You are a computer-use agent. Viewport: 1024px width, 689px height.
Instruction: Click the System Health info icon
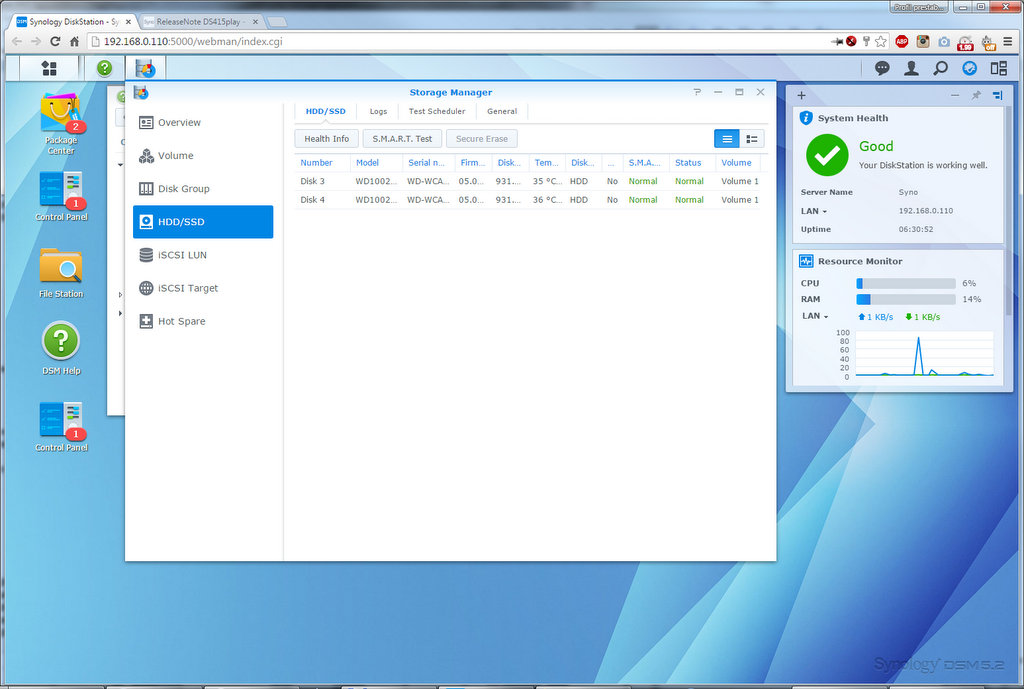coord(807,118)
